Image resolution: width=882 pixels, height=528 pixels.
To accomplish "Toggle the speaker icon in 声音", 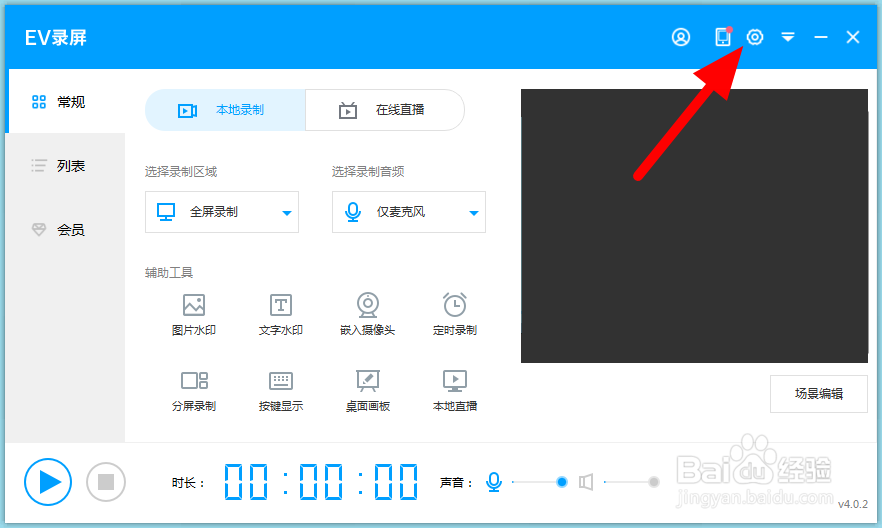I will click(586, 482).
